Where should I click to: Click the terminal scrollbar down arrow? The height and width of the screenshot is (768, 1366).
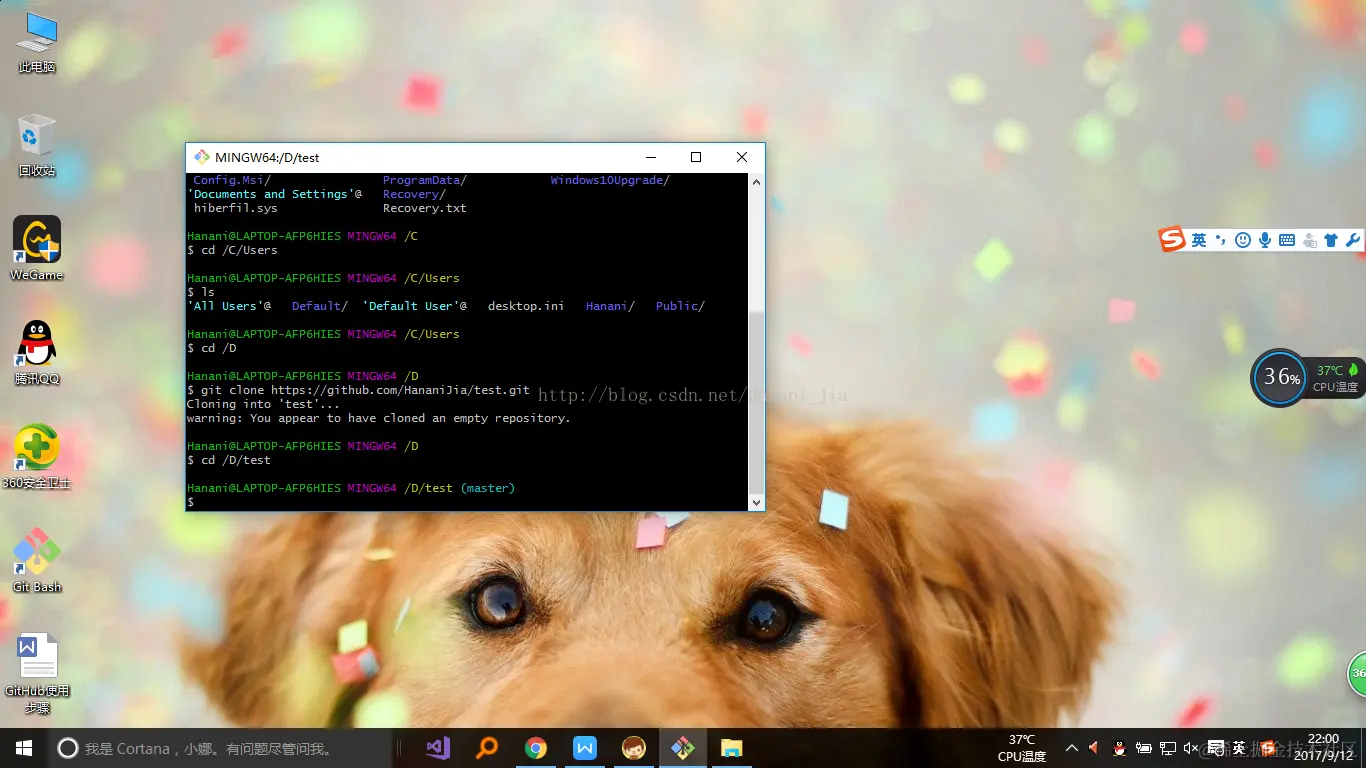tap(756, 502)
